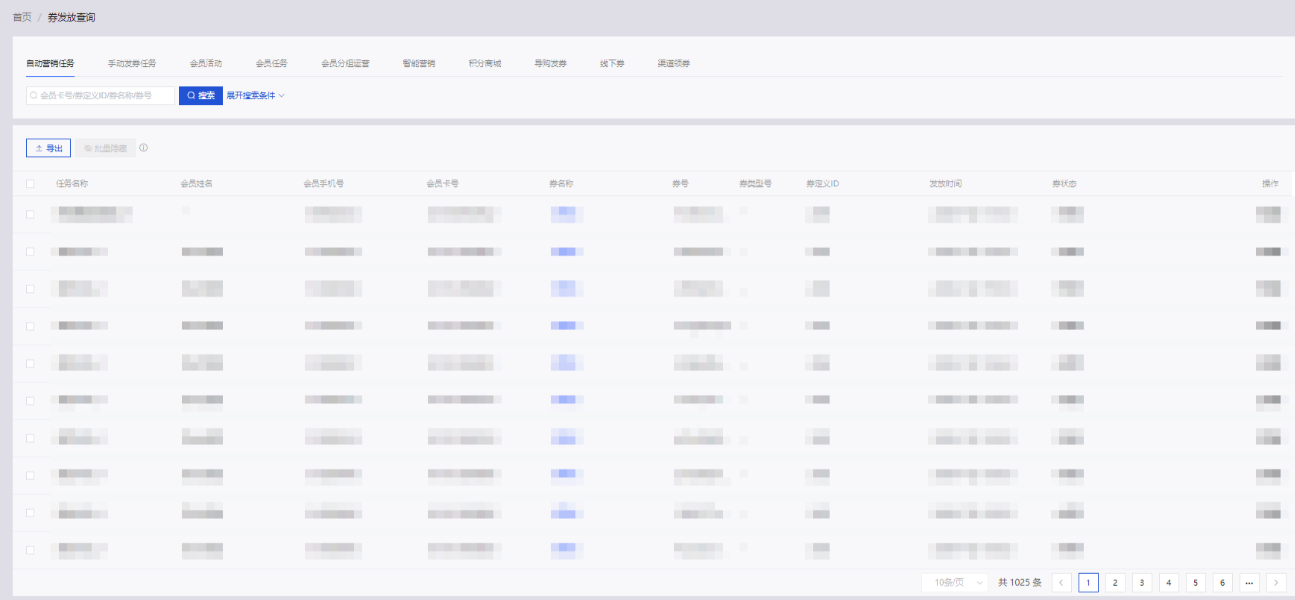The width and height of the screenshot is (1295, 600).
Task: Click the 券定义ID column header
Action: point(822,184)
